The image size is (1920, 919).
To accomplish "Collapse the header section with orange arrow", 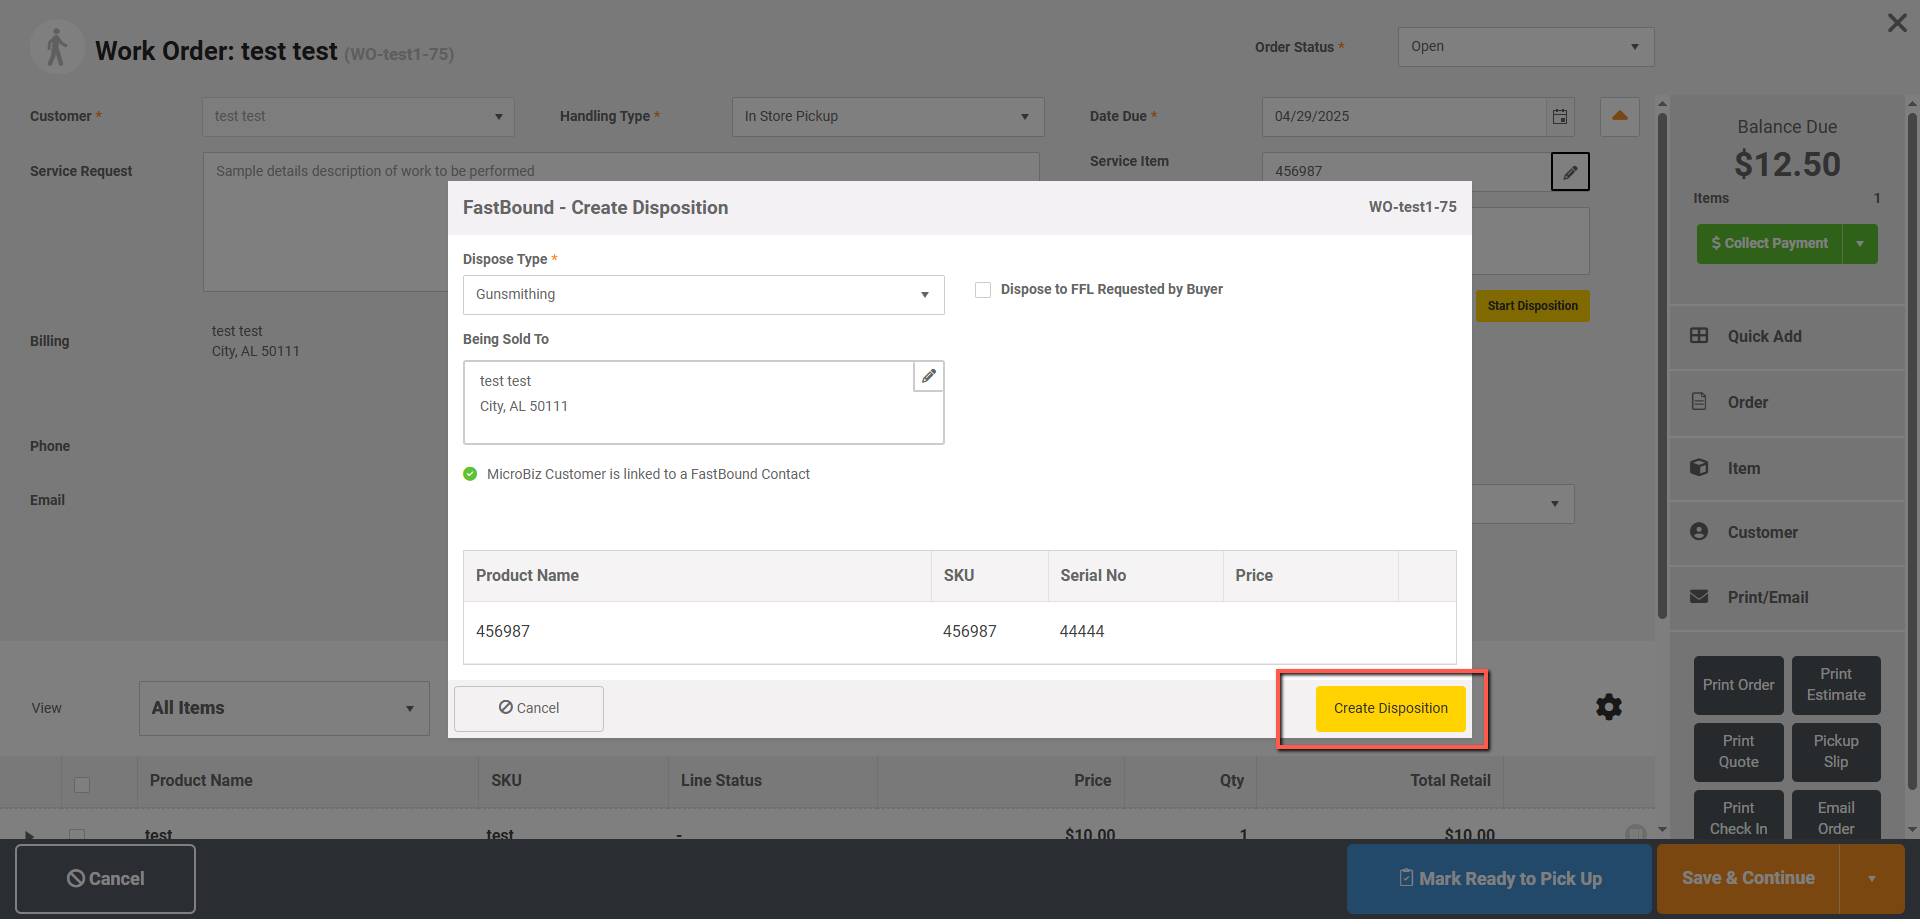I will tap(1620, 116).
